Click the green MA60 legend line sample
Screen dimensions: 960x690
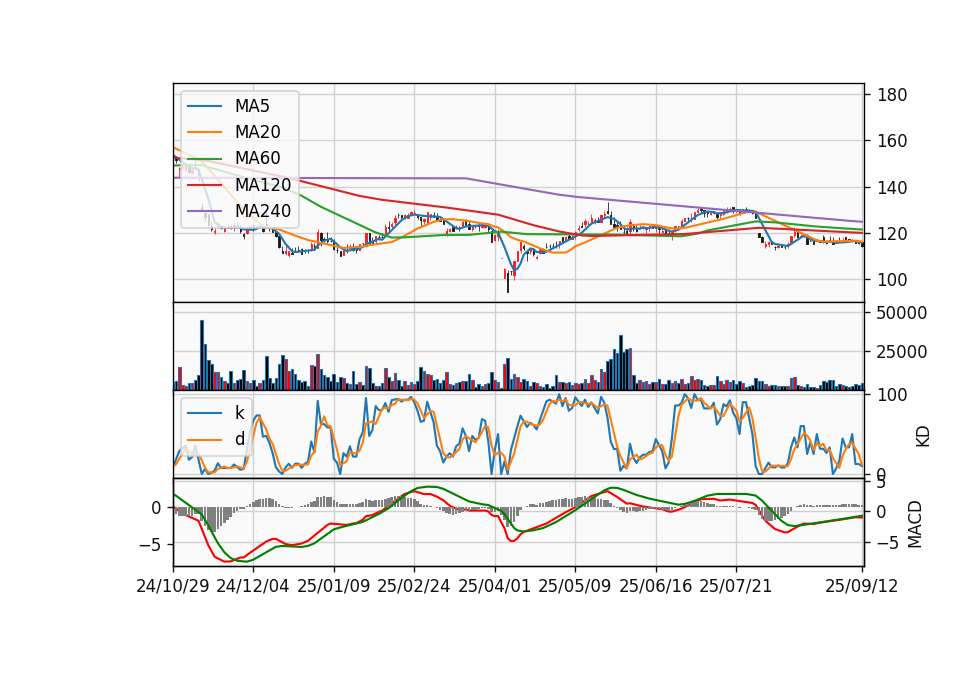point(204,158)
